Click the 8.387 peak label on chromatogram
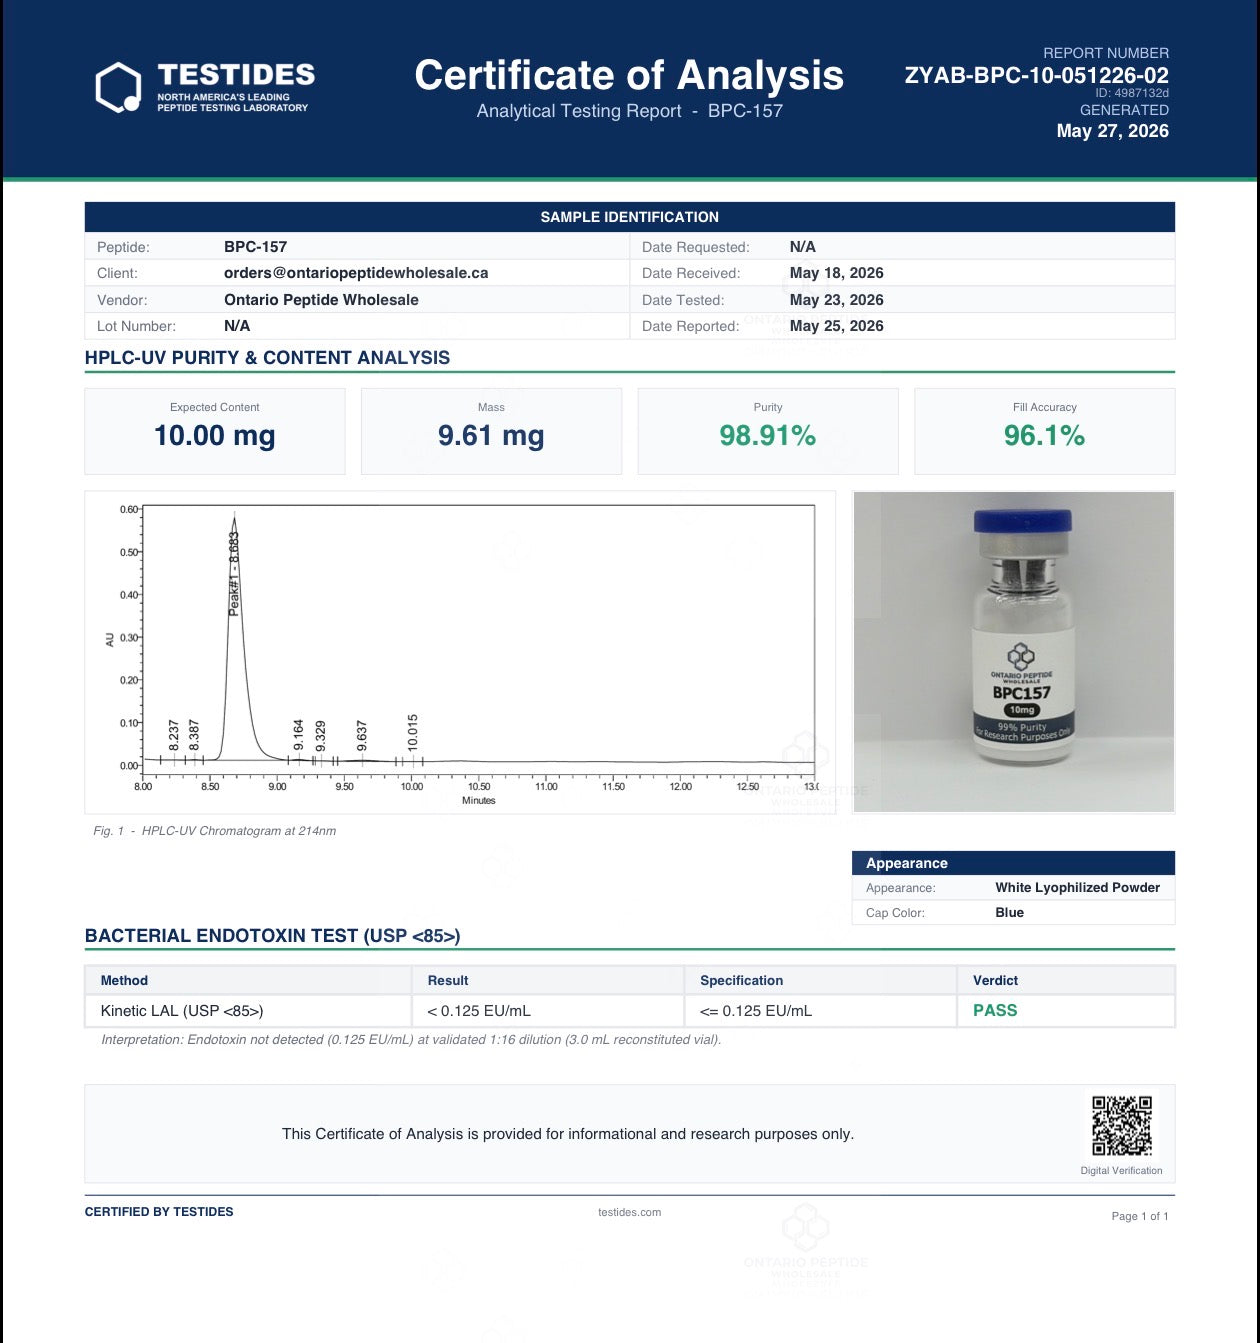The height and width of the screenshot is (1343, 1260). pos(194,735)
